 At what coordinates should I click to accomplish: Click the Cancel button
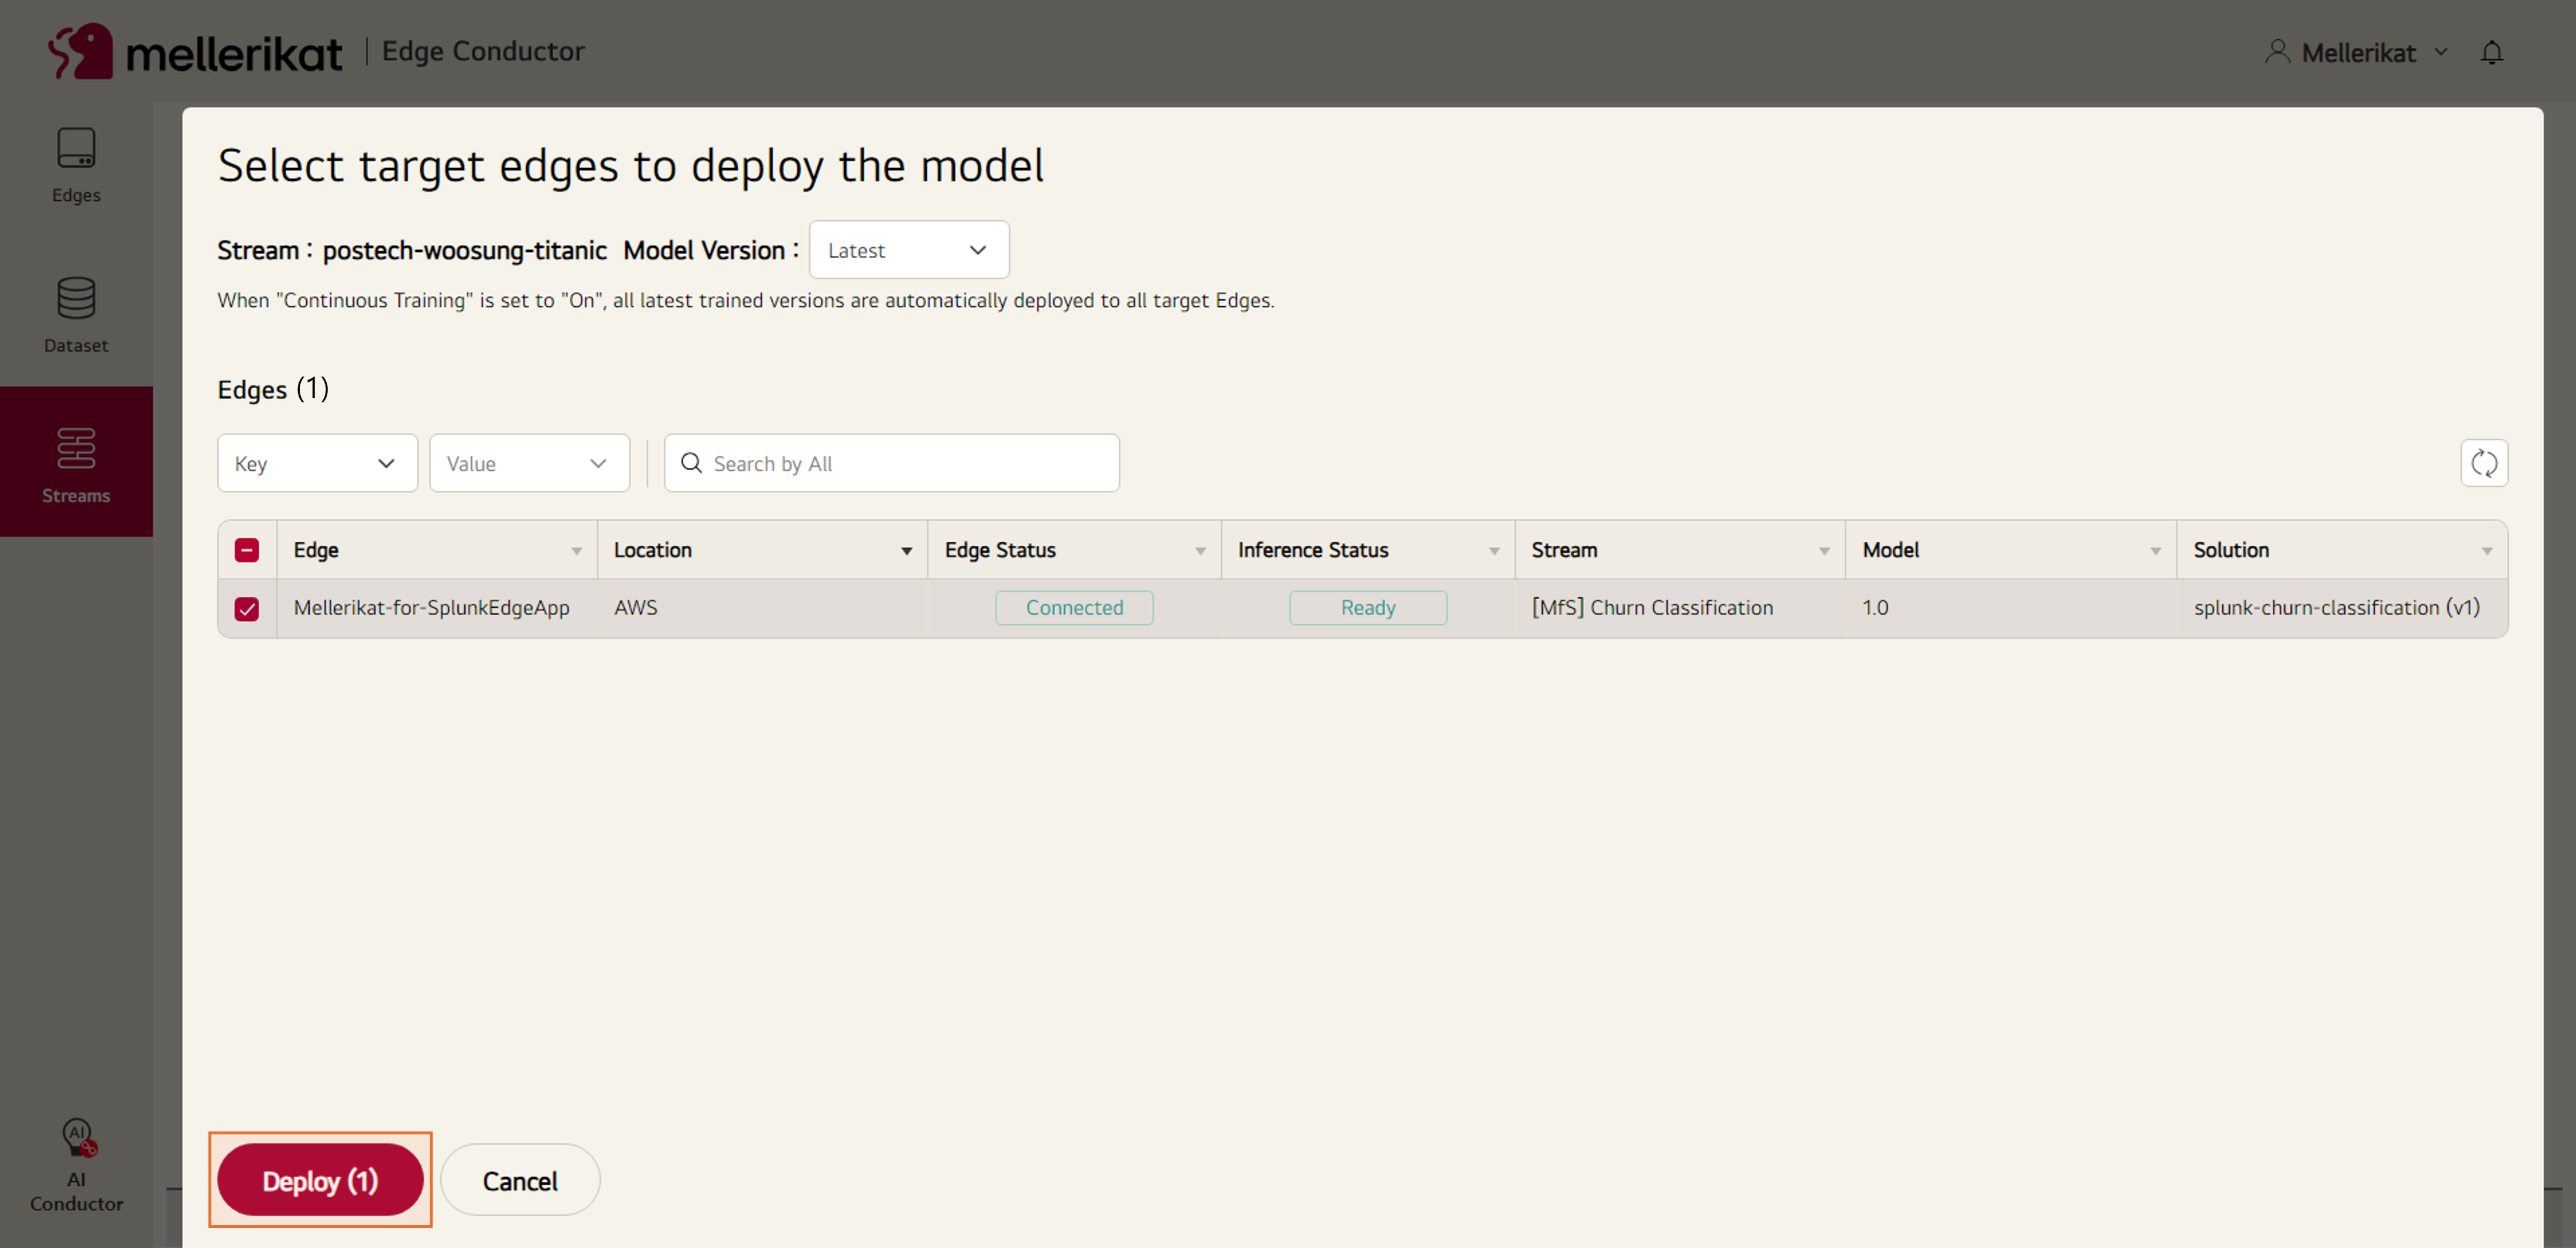pos(520,1180)
